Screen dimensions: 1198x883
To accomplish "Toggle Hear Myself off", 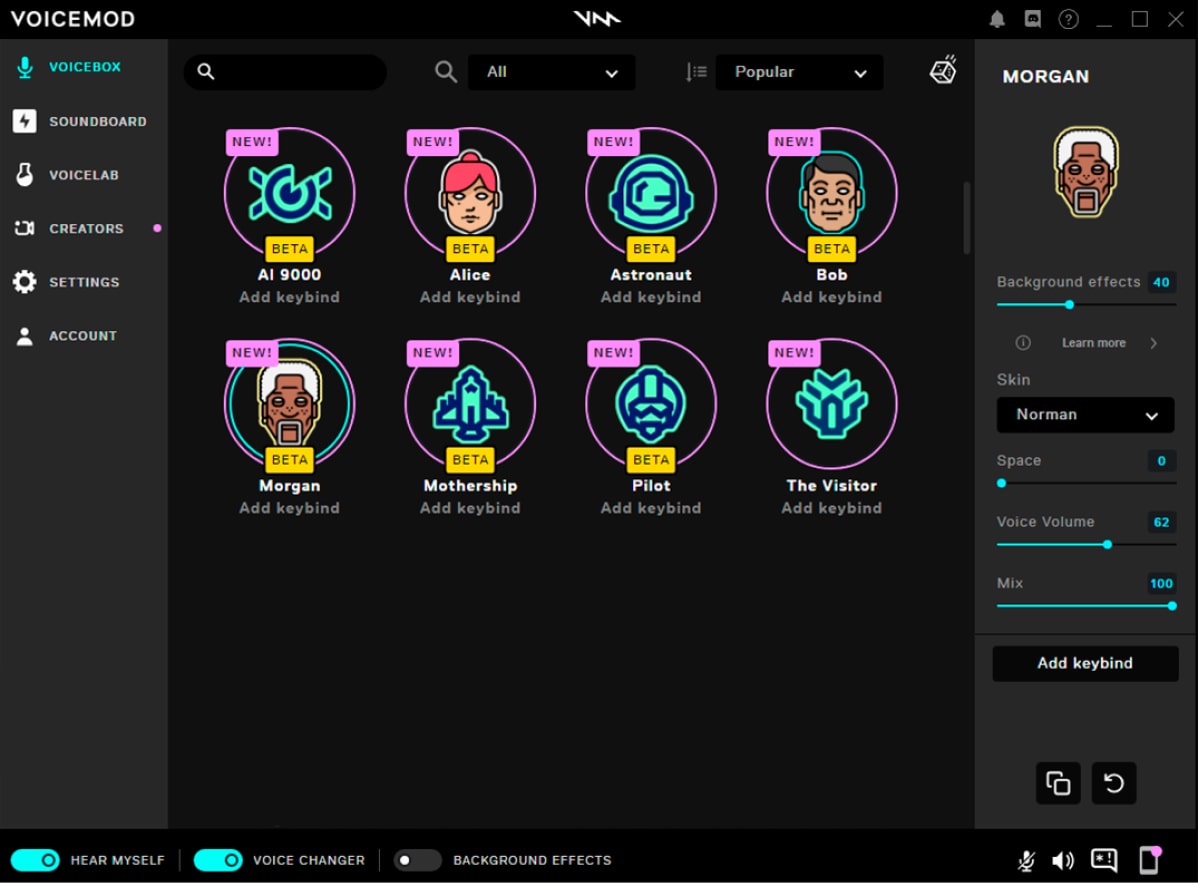I will point(35,860).
